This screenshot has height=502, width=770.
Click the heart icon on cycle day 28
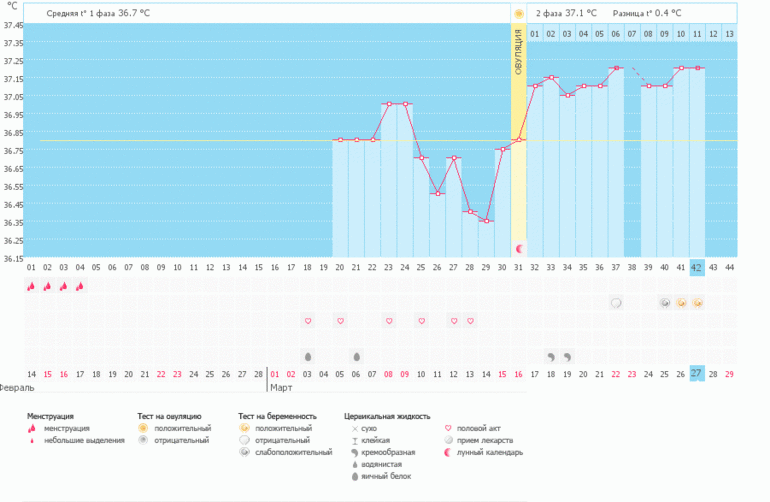(x=470, y=321)
